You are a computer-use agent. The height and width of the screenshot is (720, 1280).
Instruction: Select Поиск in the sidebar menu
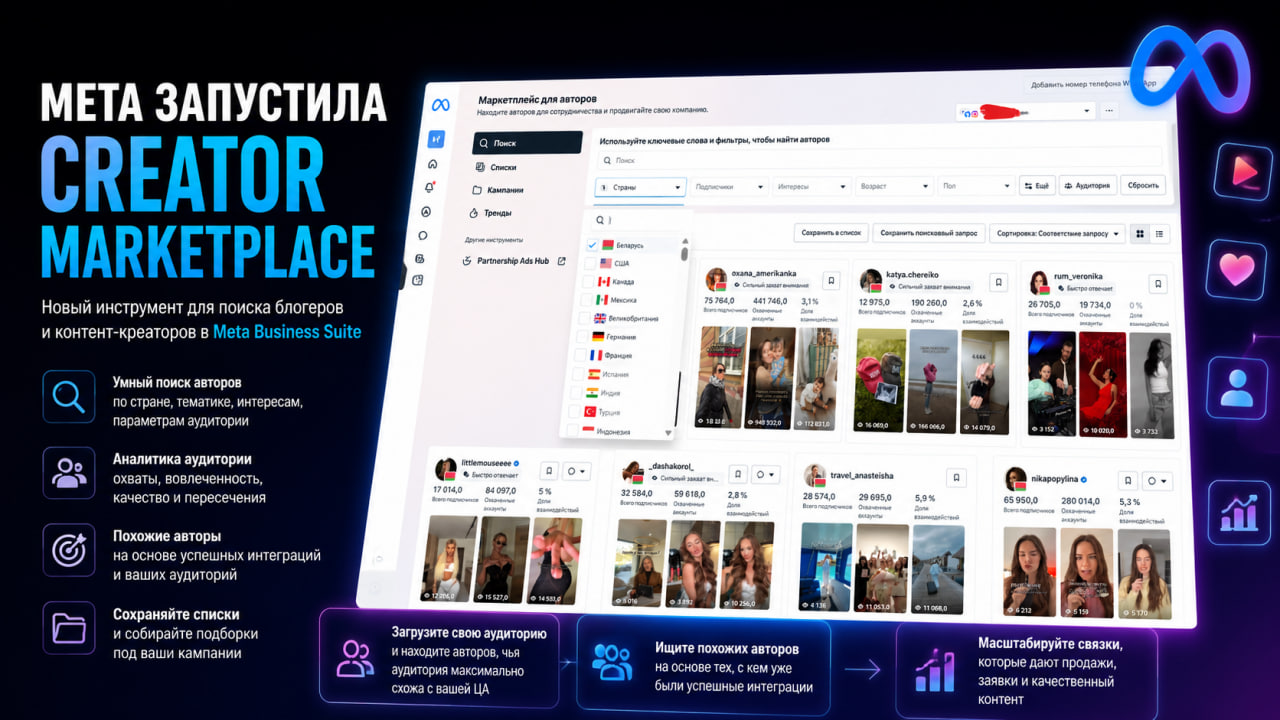coord(527,143)
